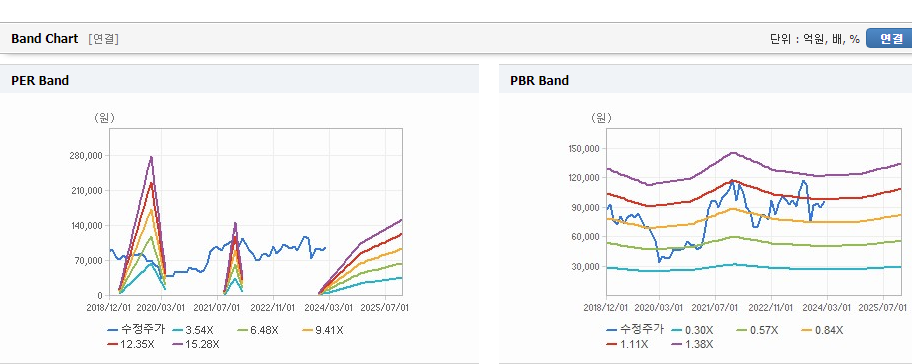Image resolution: width=912 pixels, height=364 pixels.
Task: Click the (원) unit label above PER chart
Action: (x=105, y=118)
